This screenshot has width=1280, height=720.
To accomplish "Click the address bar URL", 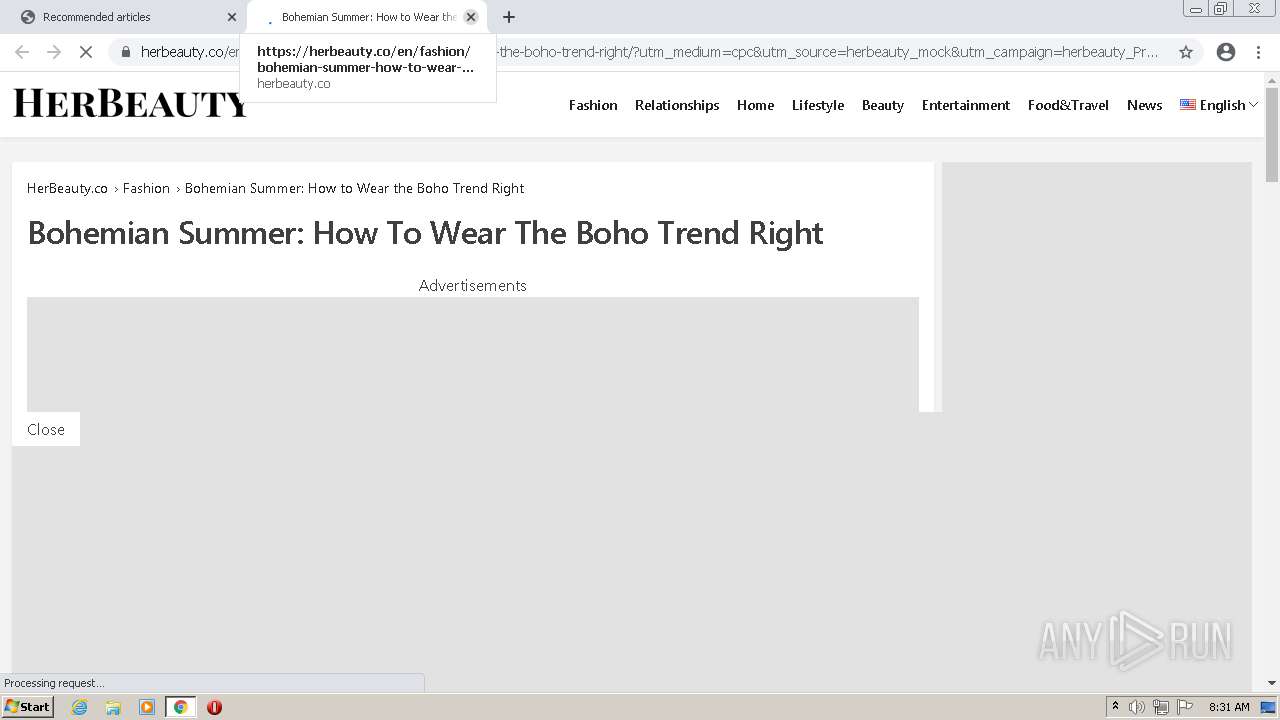I will click(650, 52).
